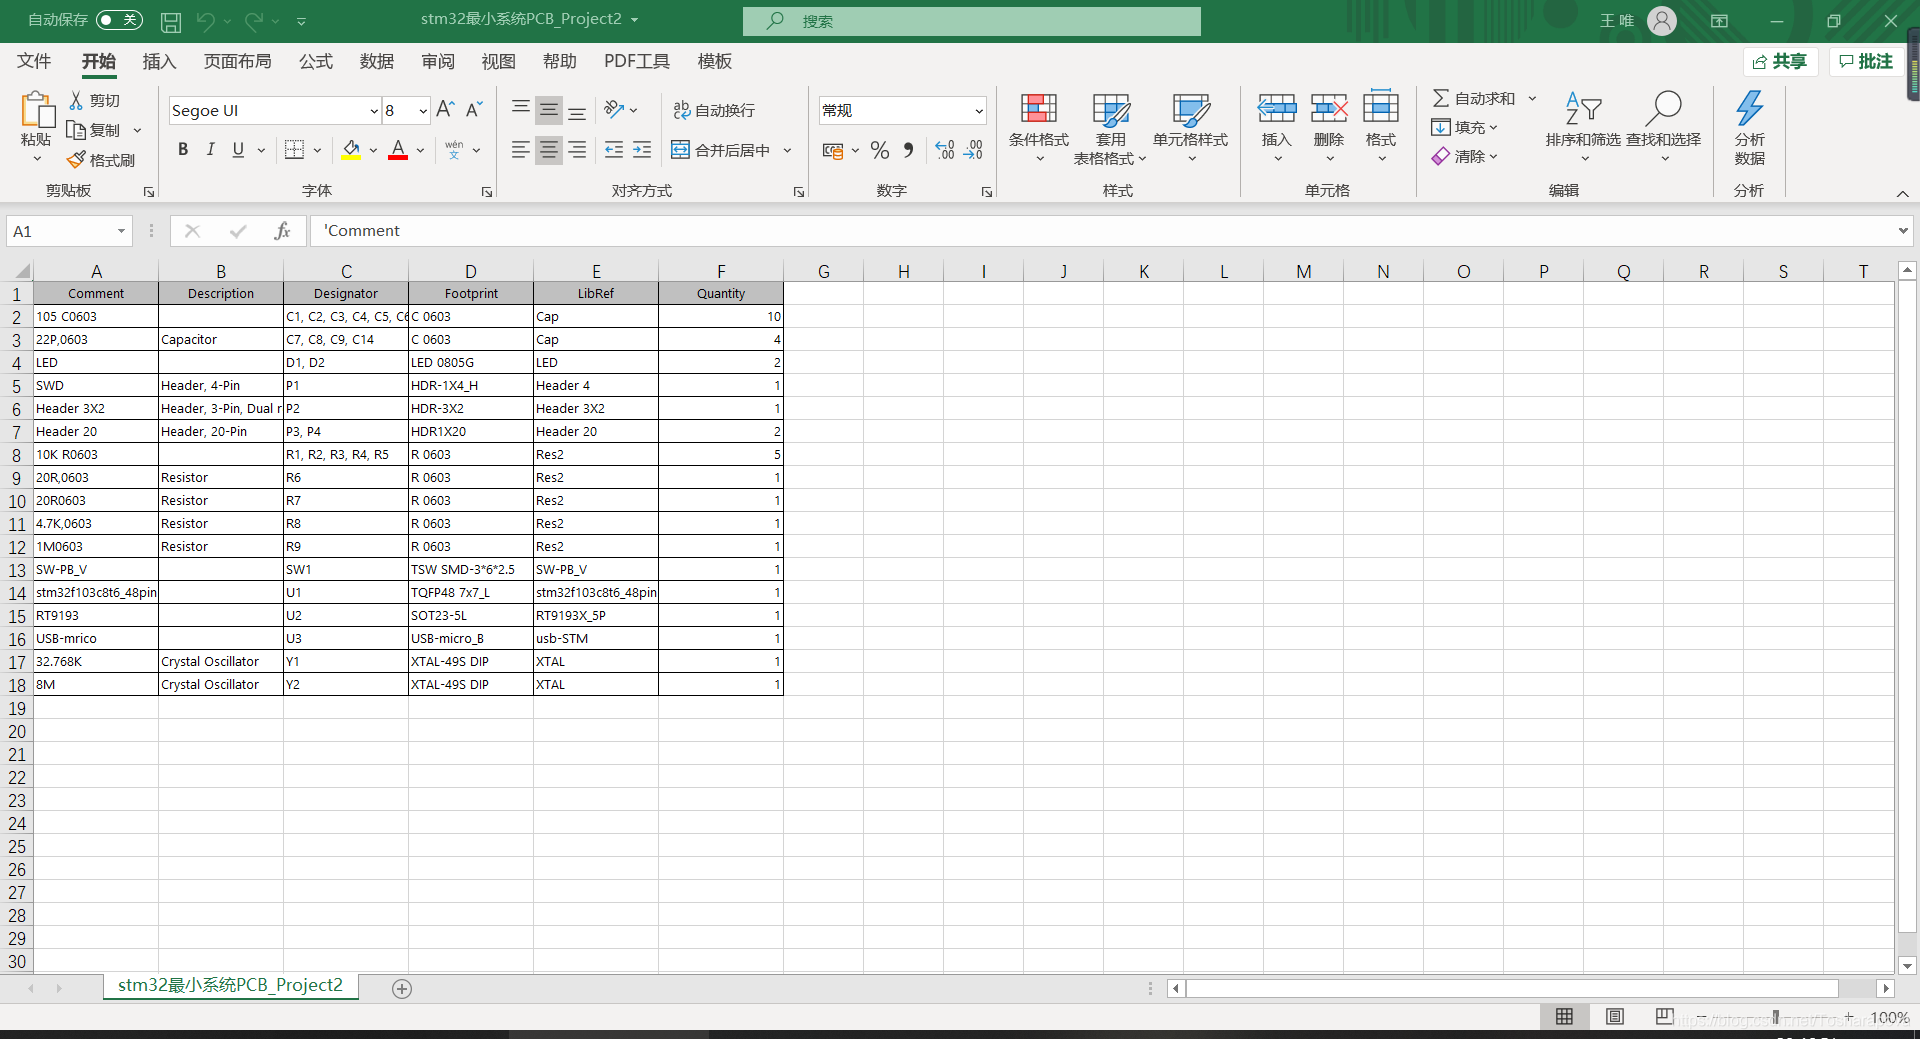Activate the Format Painter brush
The height and width of the screenshot is (1039, 1920).
point(76,160)
